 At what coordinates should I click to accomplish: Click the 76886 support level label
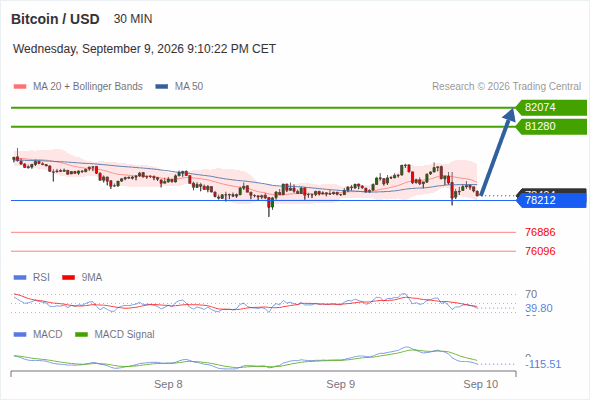tap(540, 232)
